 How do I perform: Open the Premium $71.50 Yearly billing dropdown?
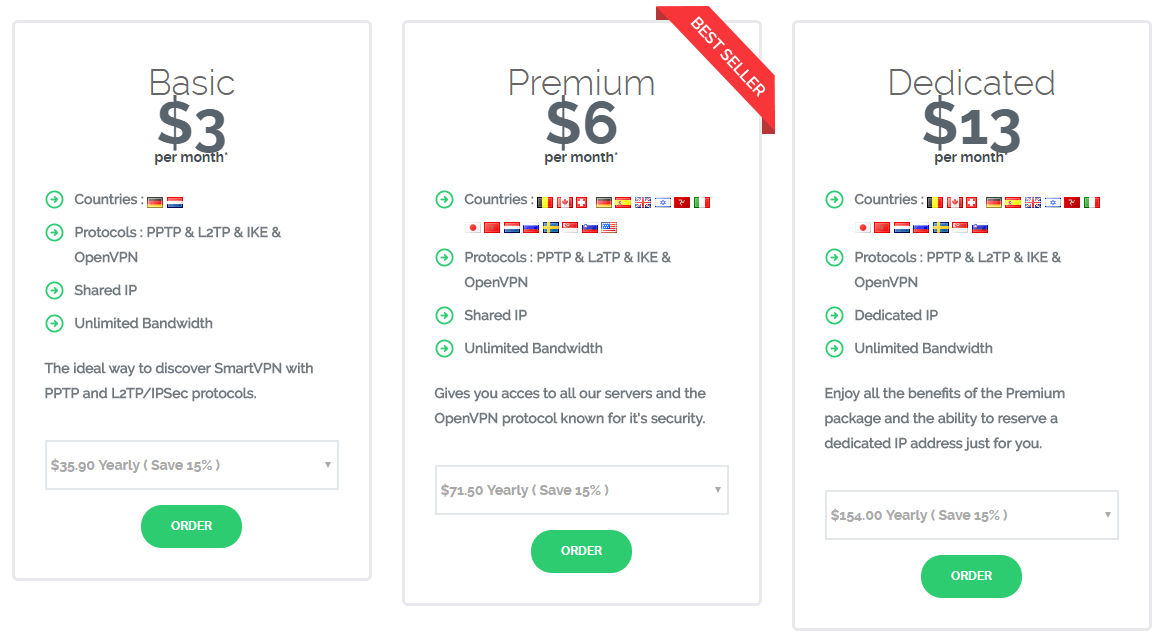tap(582, 490)
